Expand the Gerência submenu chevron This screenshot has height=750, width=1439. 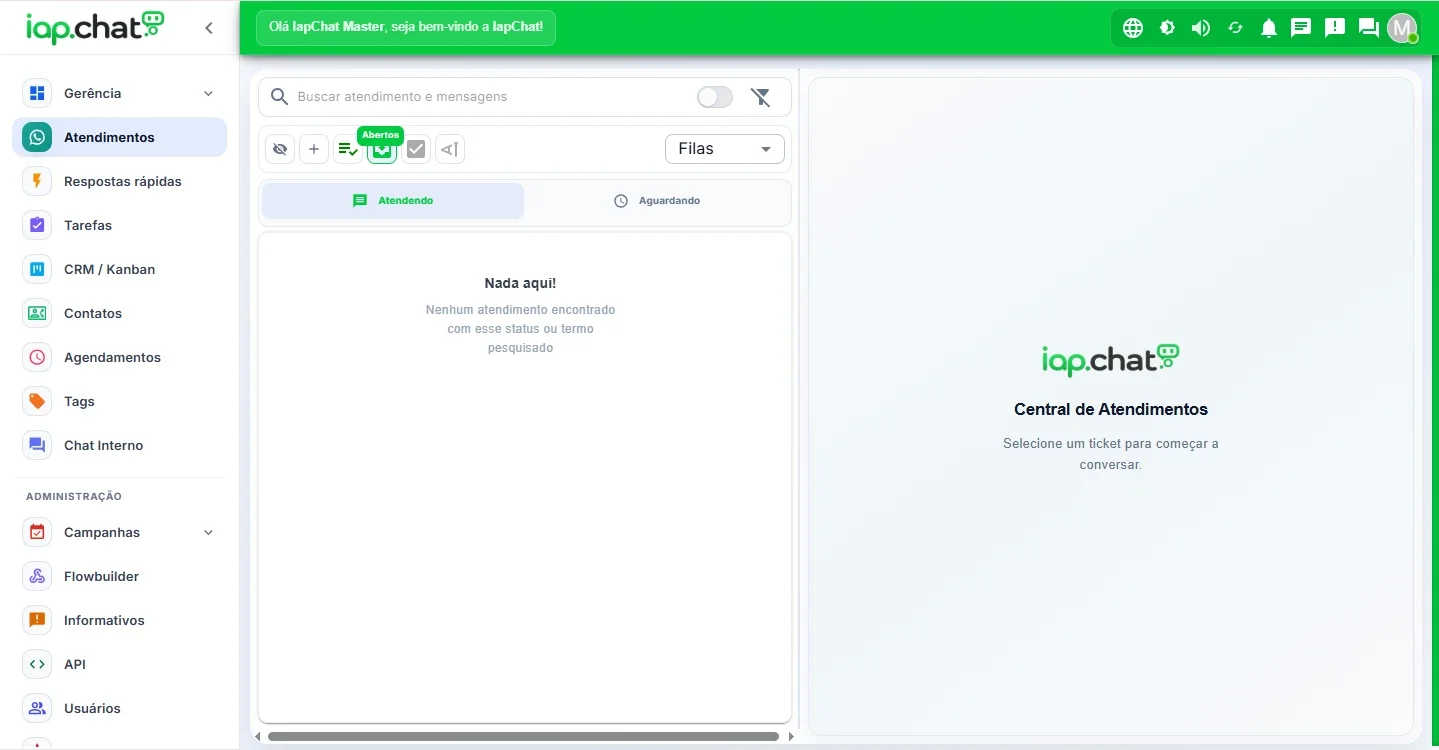(208, 93)
